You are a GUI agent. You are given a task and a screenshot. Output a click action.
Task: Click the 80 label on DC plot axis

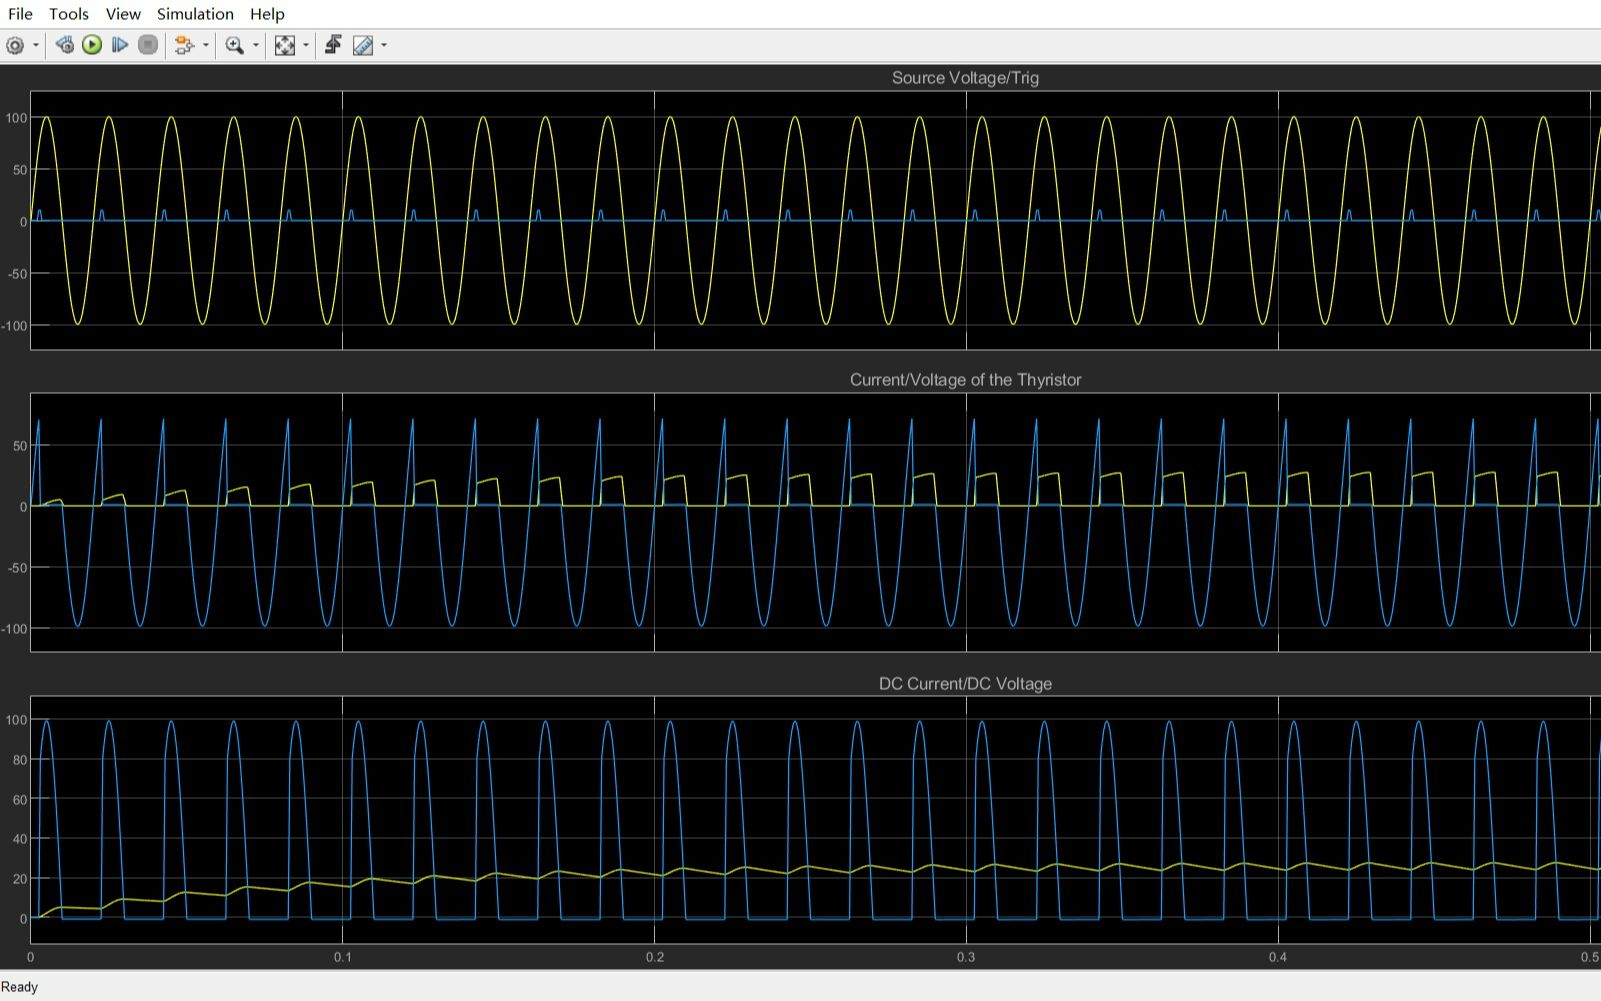click(x=20, y=760)
